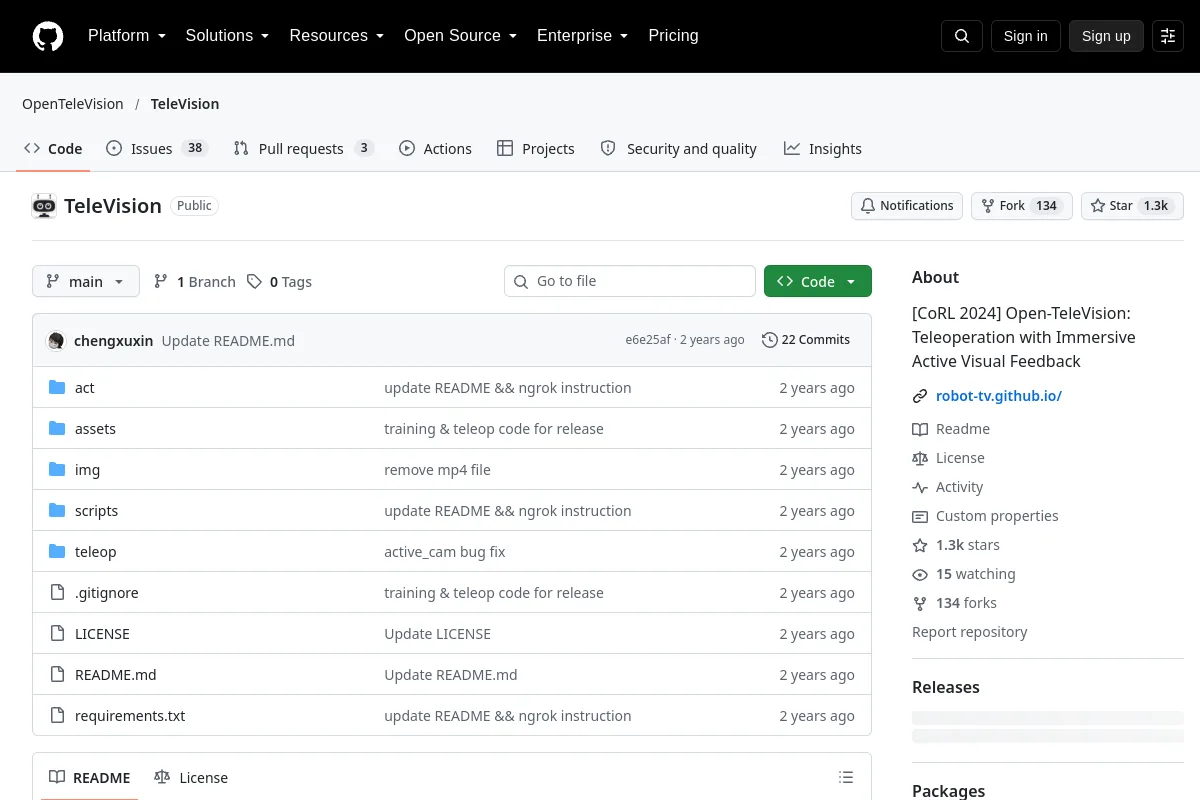Click the TeleVision repository avatar

44,206
